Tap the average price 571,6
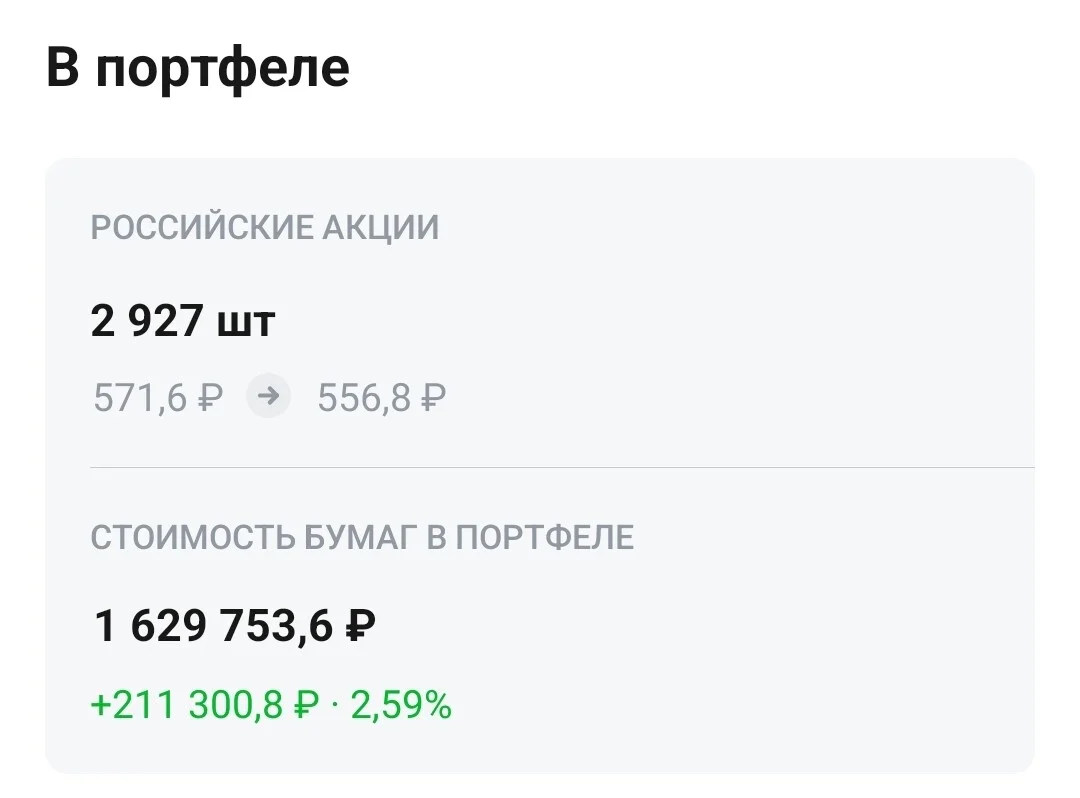Screen dimensions: 1080x798 (x=141, y=398)
